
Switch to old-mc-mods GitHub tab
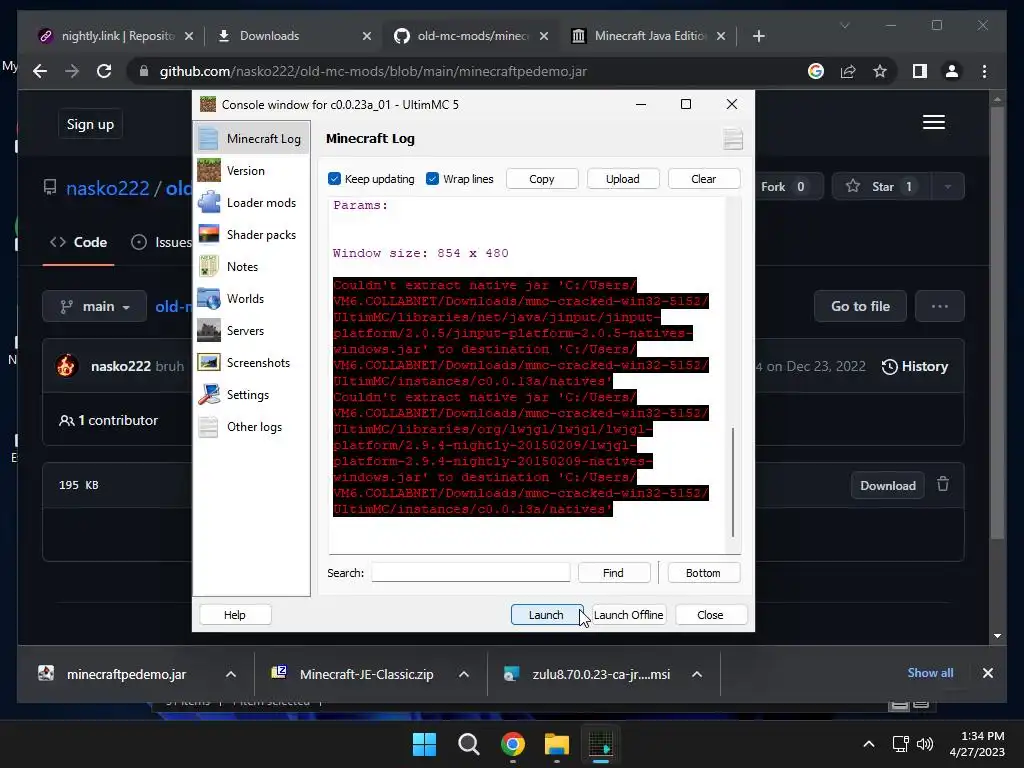(x=473, y=36)
